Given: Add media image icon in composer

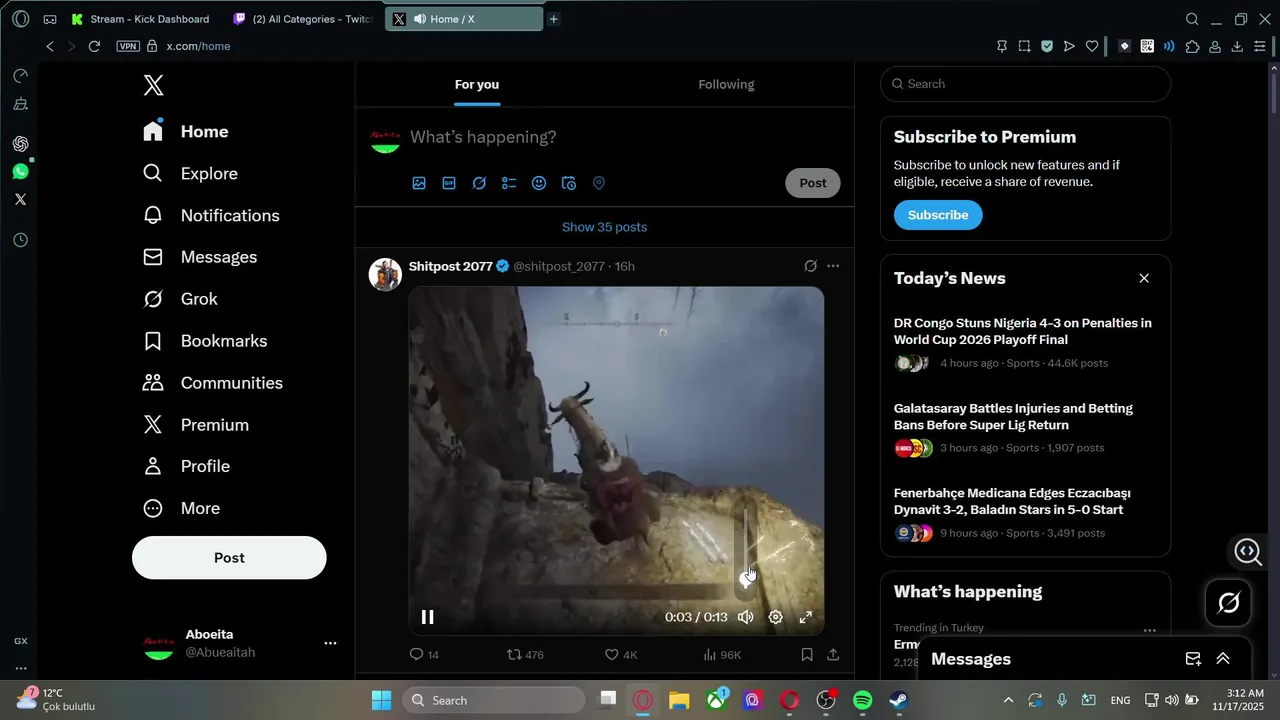Looking at the screenshot, I should pyautogui.click(x=419, y=183).
